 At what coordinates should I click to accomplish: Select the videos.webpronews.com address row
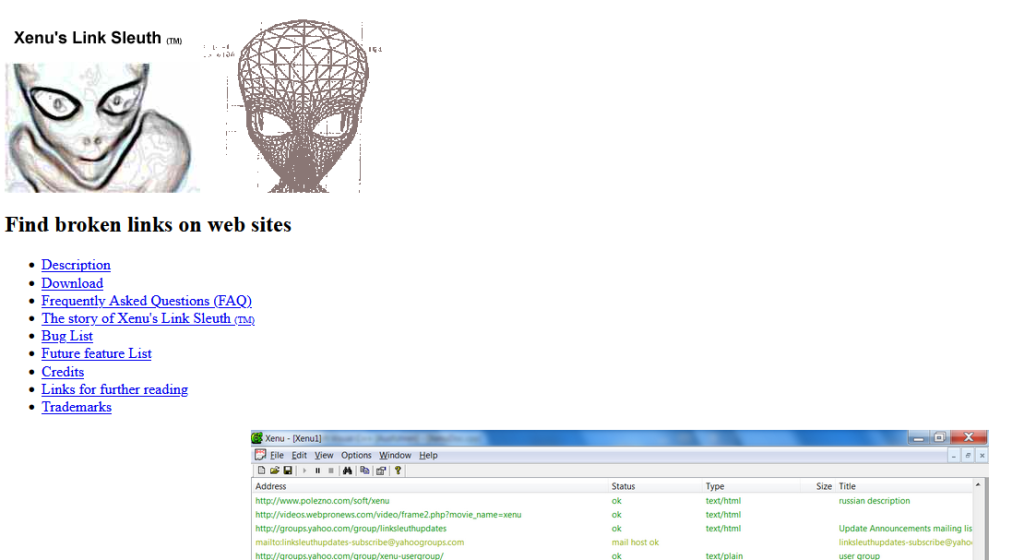coord(388,515)
